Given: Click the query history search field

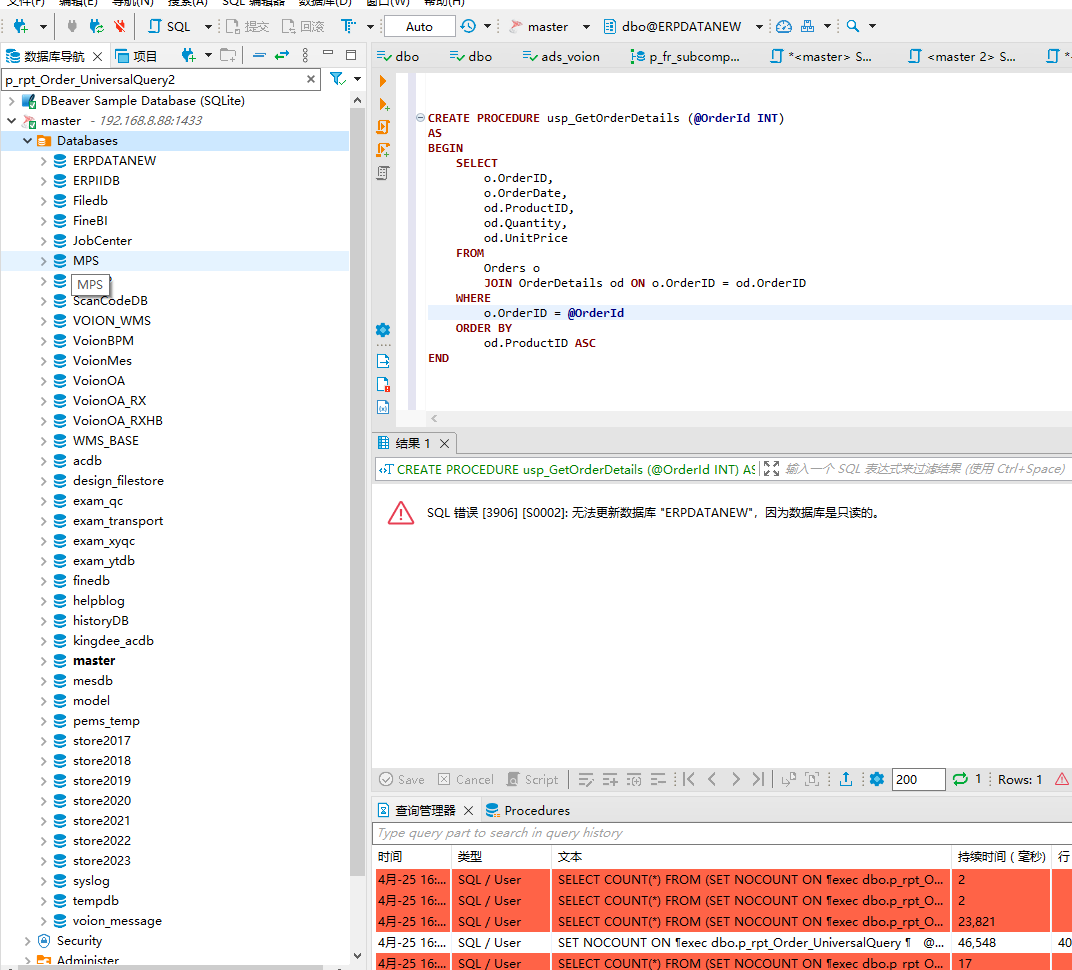Looking at the screenshot, I should 721,833.
